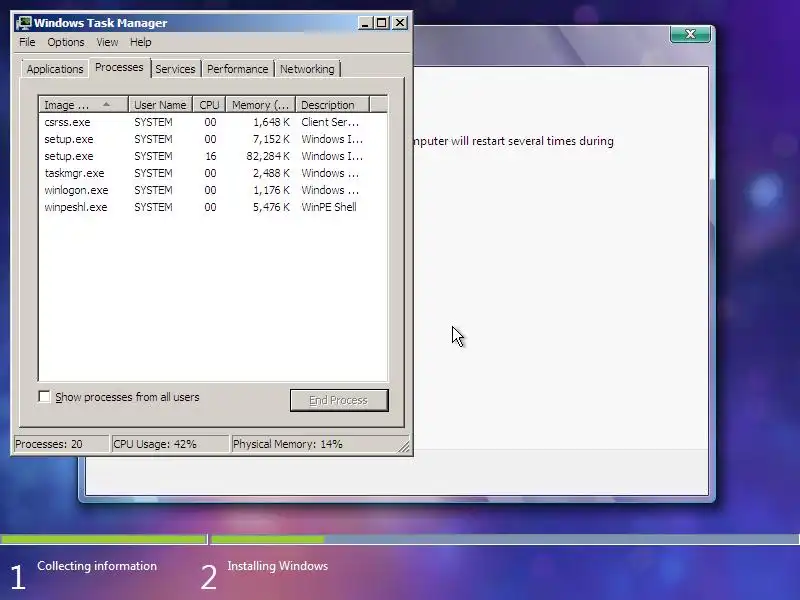Image resolution: width=800 pixels, height=600 pixels.
Task: Select setup.exe using 82,284 K memory
Action: 213,156
